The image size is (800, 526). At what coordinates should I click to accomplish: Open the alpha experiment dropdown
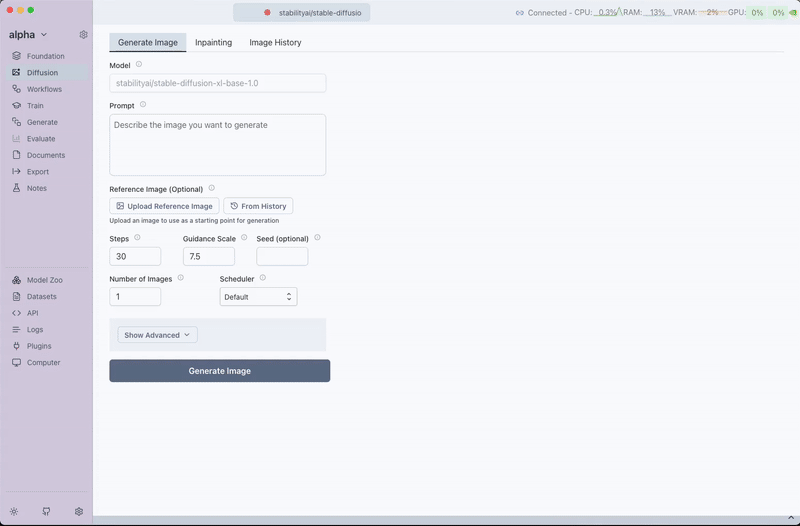pos(28,35)
